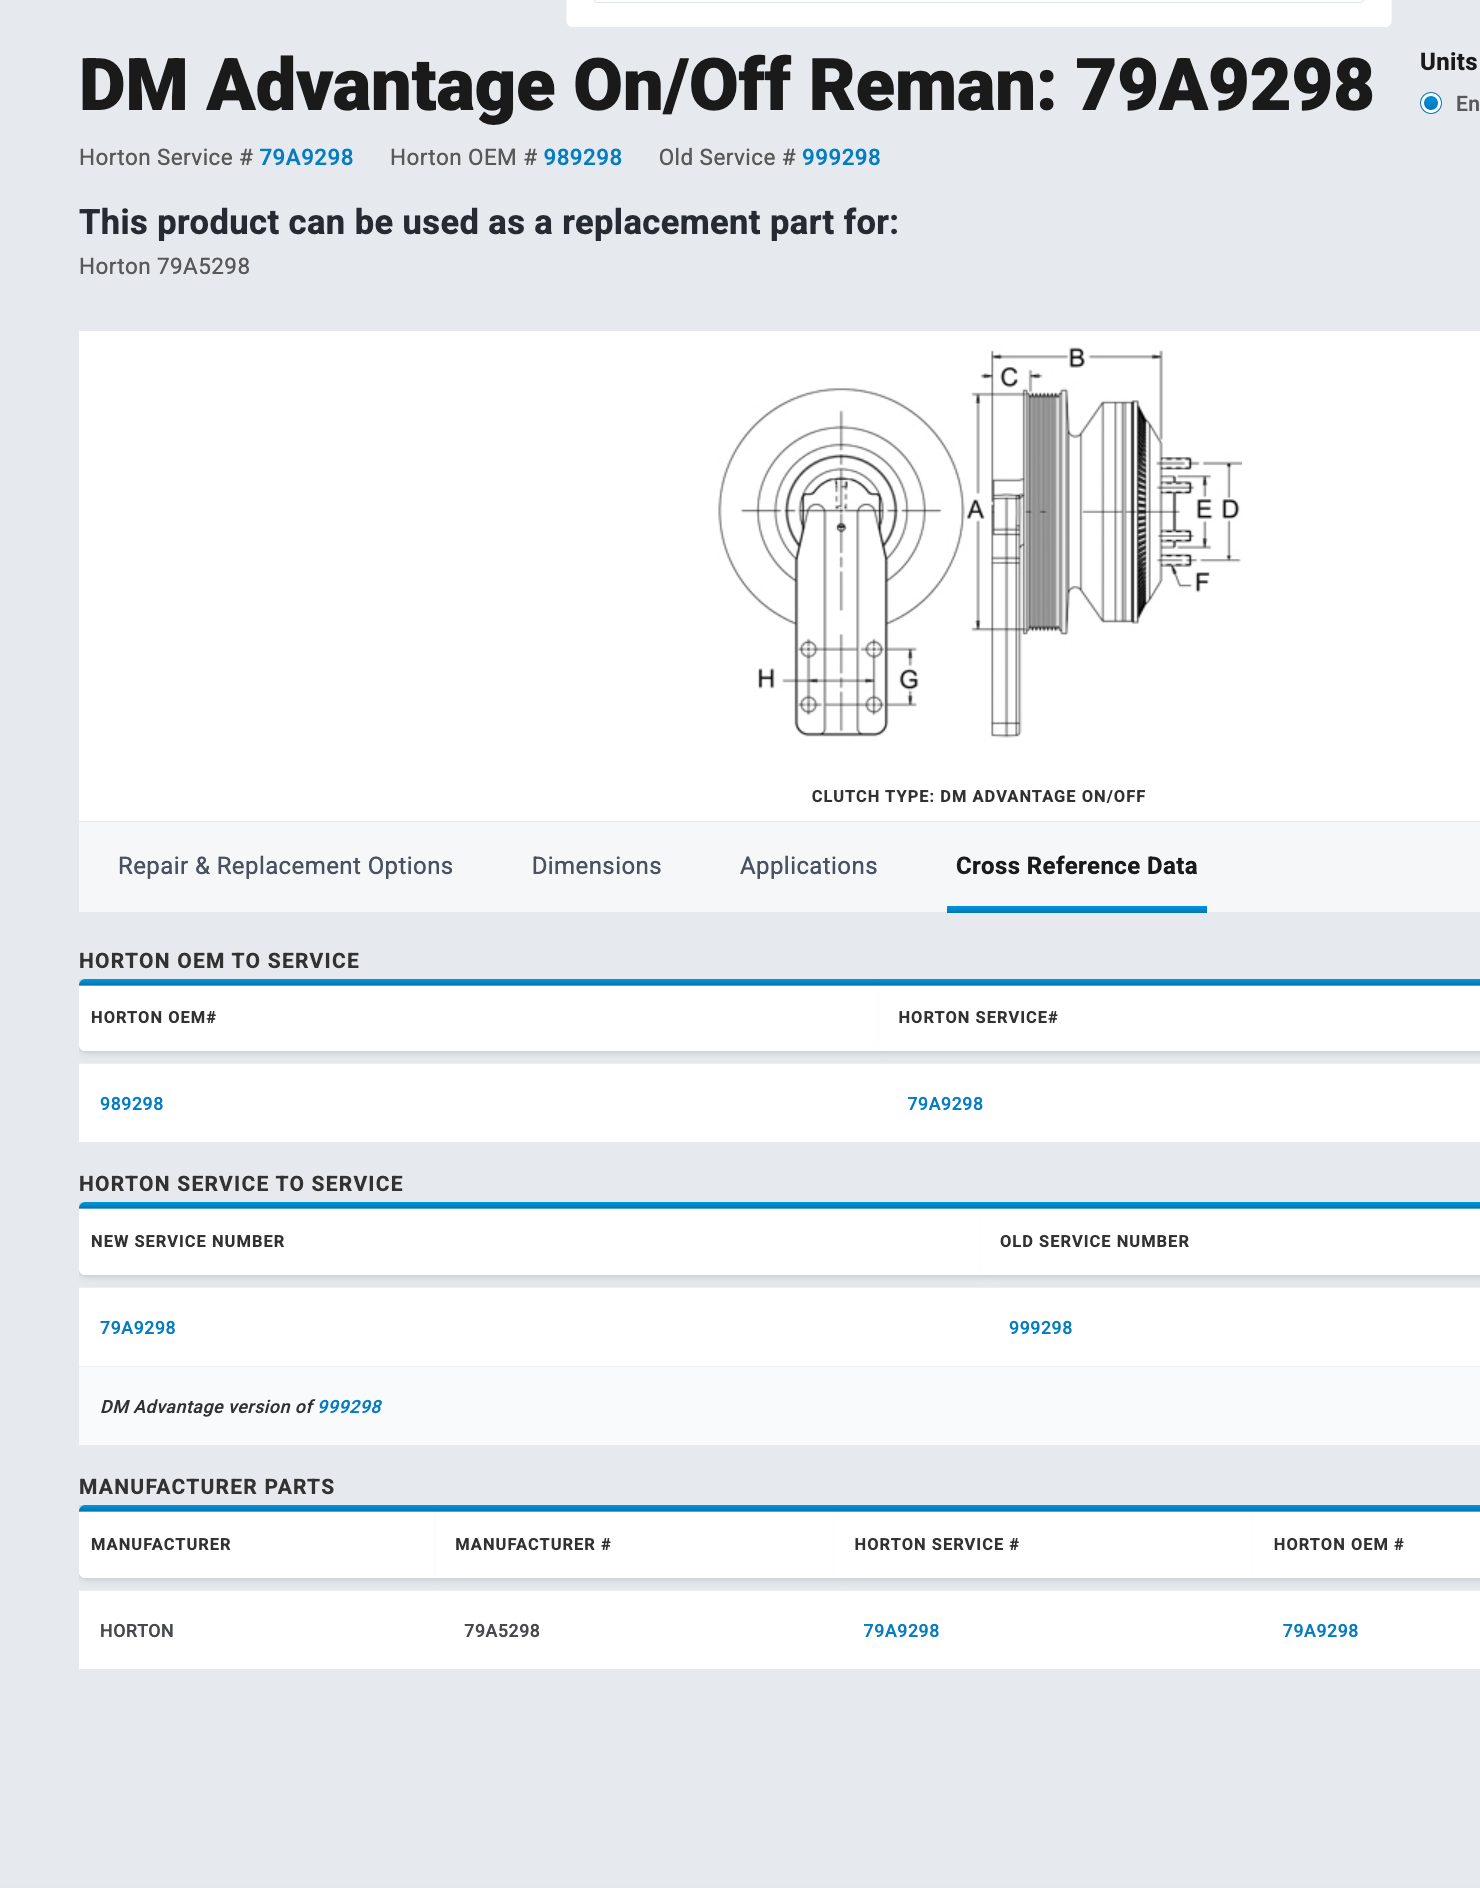Open 79A9298 in Manufacturer Parts Horton Service column
The height and width of the screenshot is (1888, 1480).
coord(901,1631)
